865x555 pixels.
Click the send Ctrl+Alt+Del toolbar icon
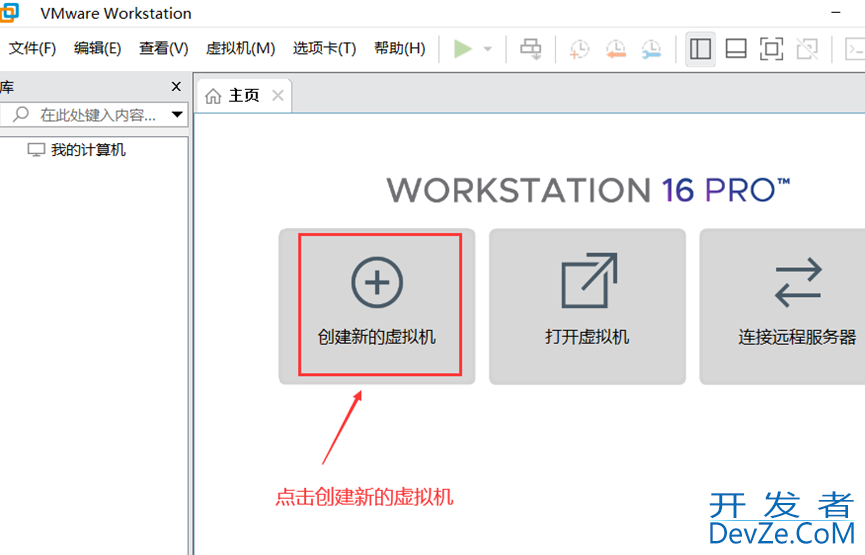coord(531,49)
